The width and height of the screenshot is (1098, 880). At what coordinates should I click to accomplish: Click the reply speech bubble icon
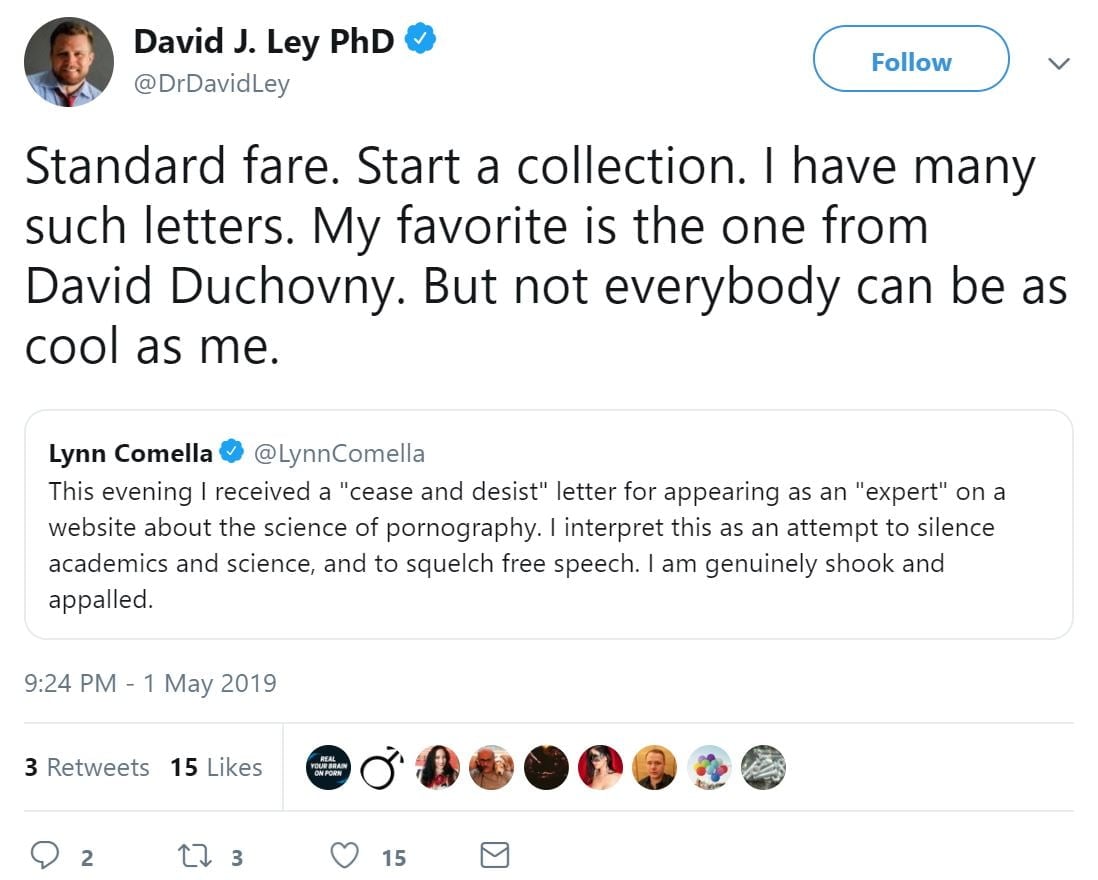pyautogui.click(x=45, y=855)
